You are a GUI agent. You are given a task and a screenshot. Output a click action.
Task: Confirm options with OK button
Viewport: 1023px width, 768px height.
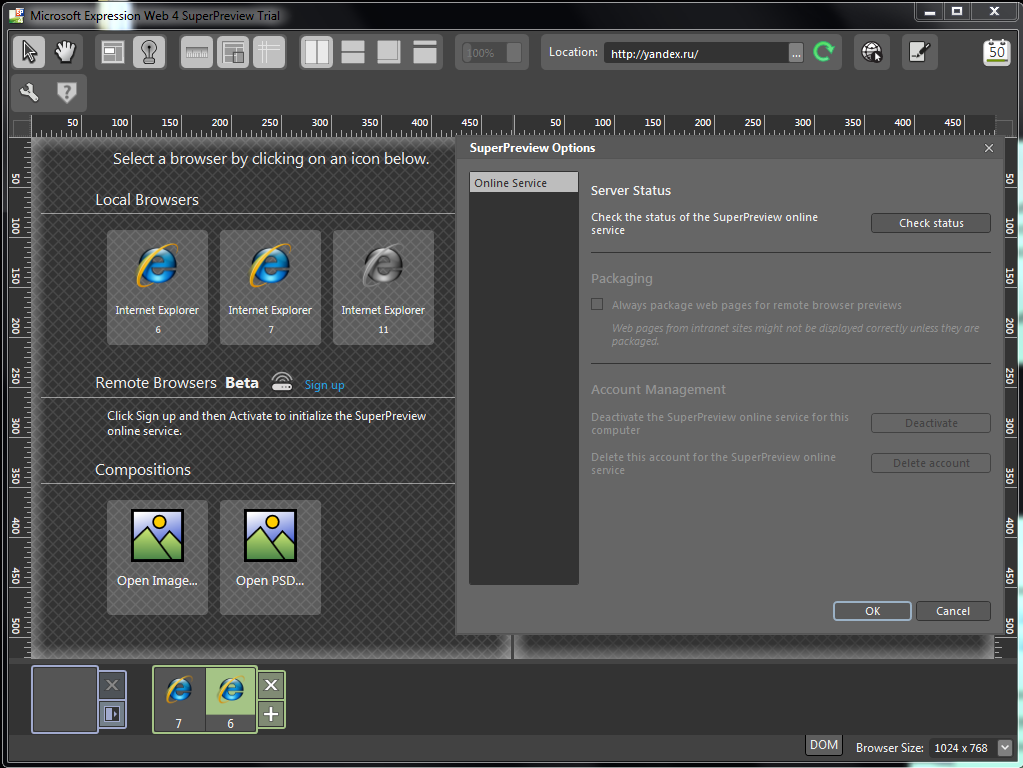click(872, 611)
